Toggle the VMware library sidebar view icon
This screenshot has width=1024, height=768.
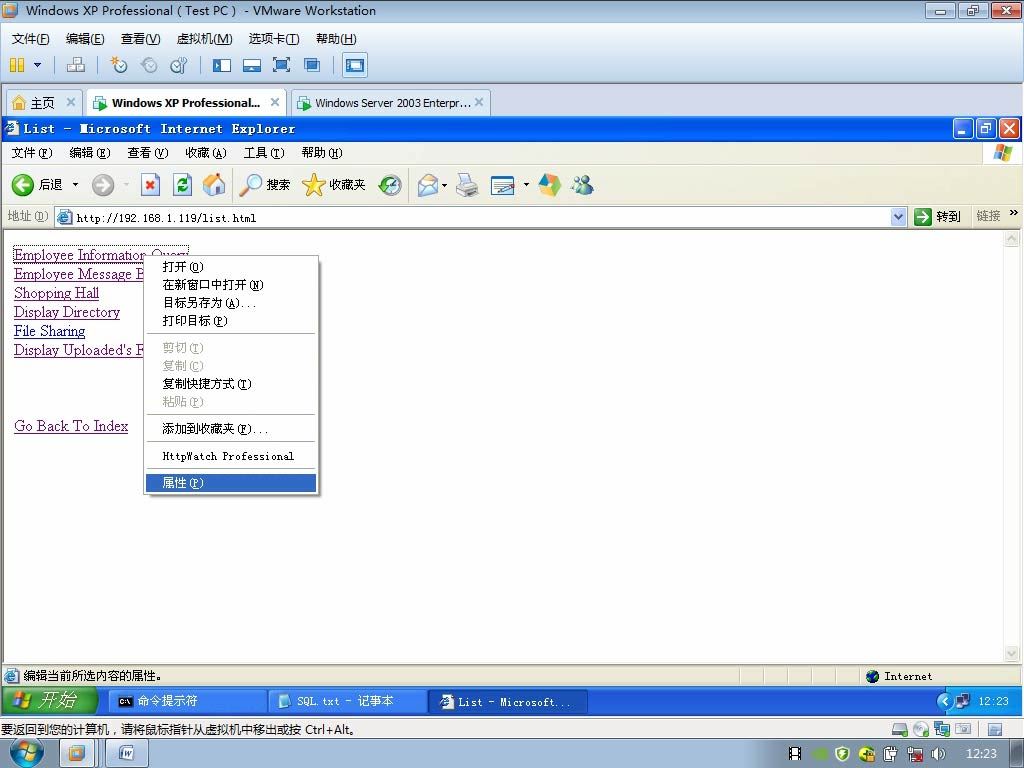tap(222, 65)
